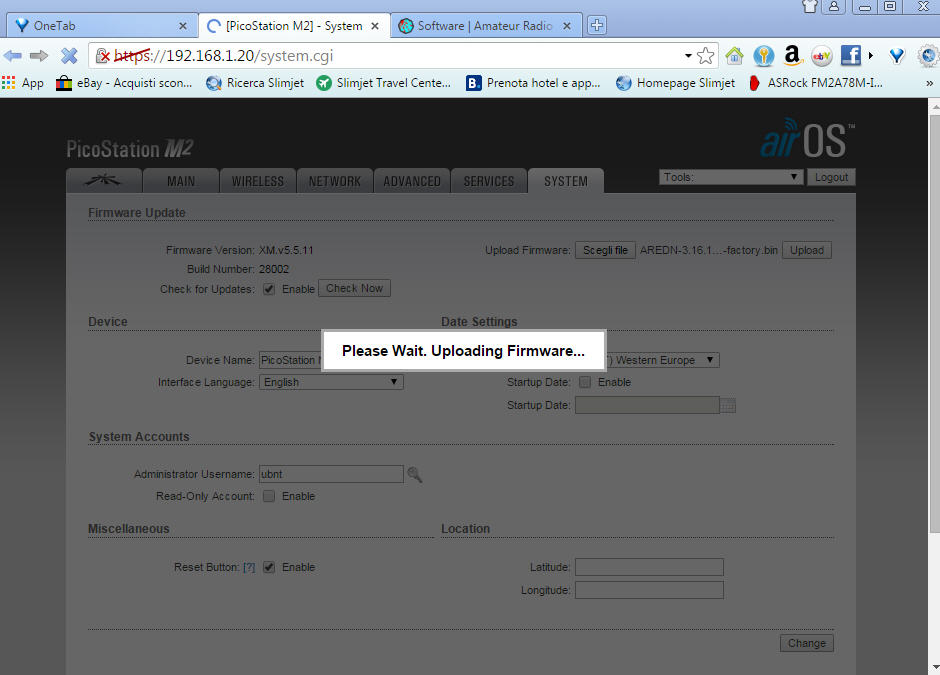Open the browser home page icon
Screen dimensions: 940x675
pos(734,56)
